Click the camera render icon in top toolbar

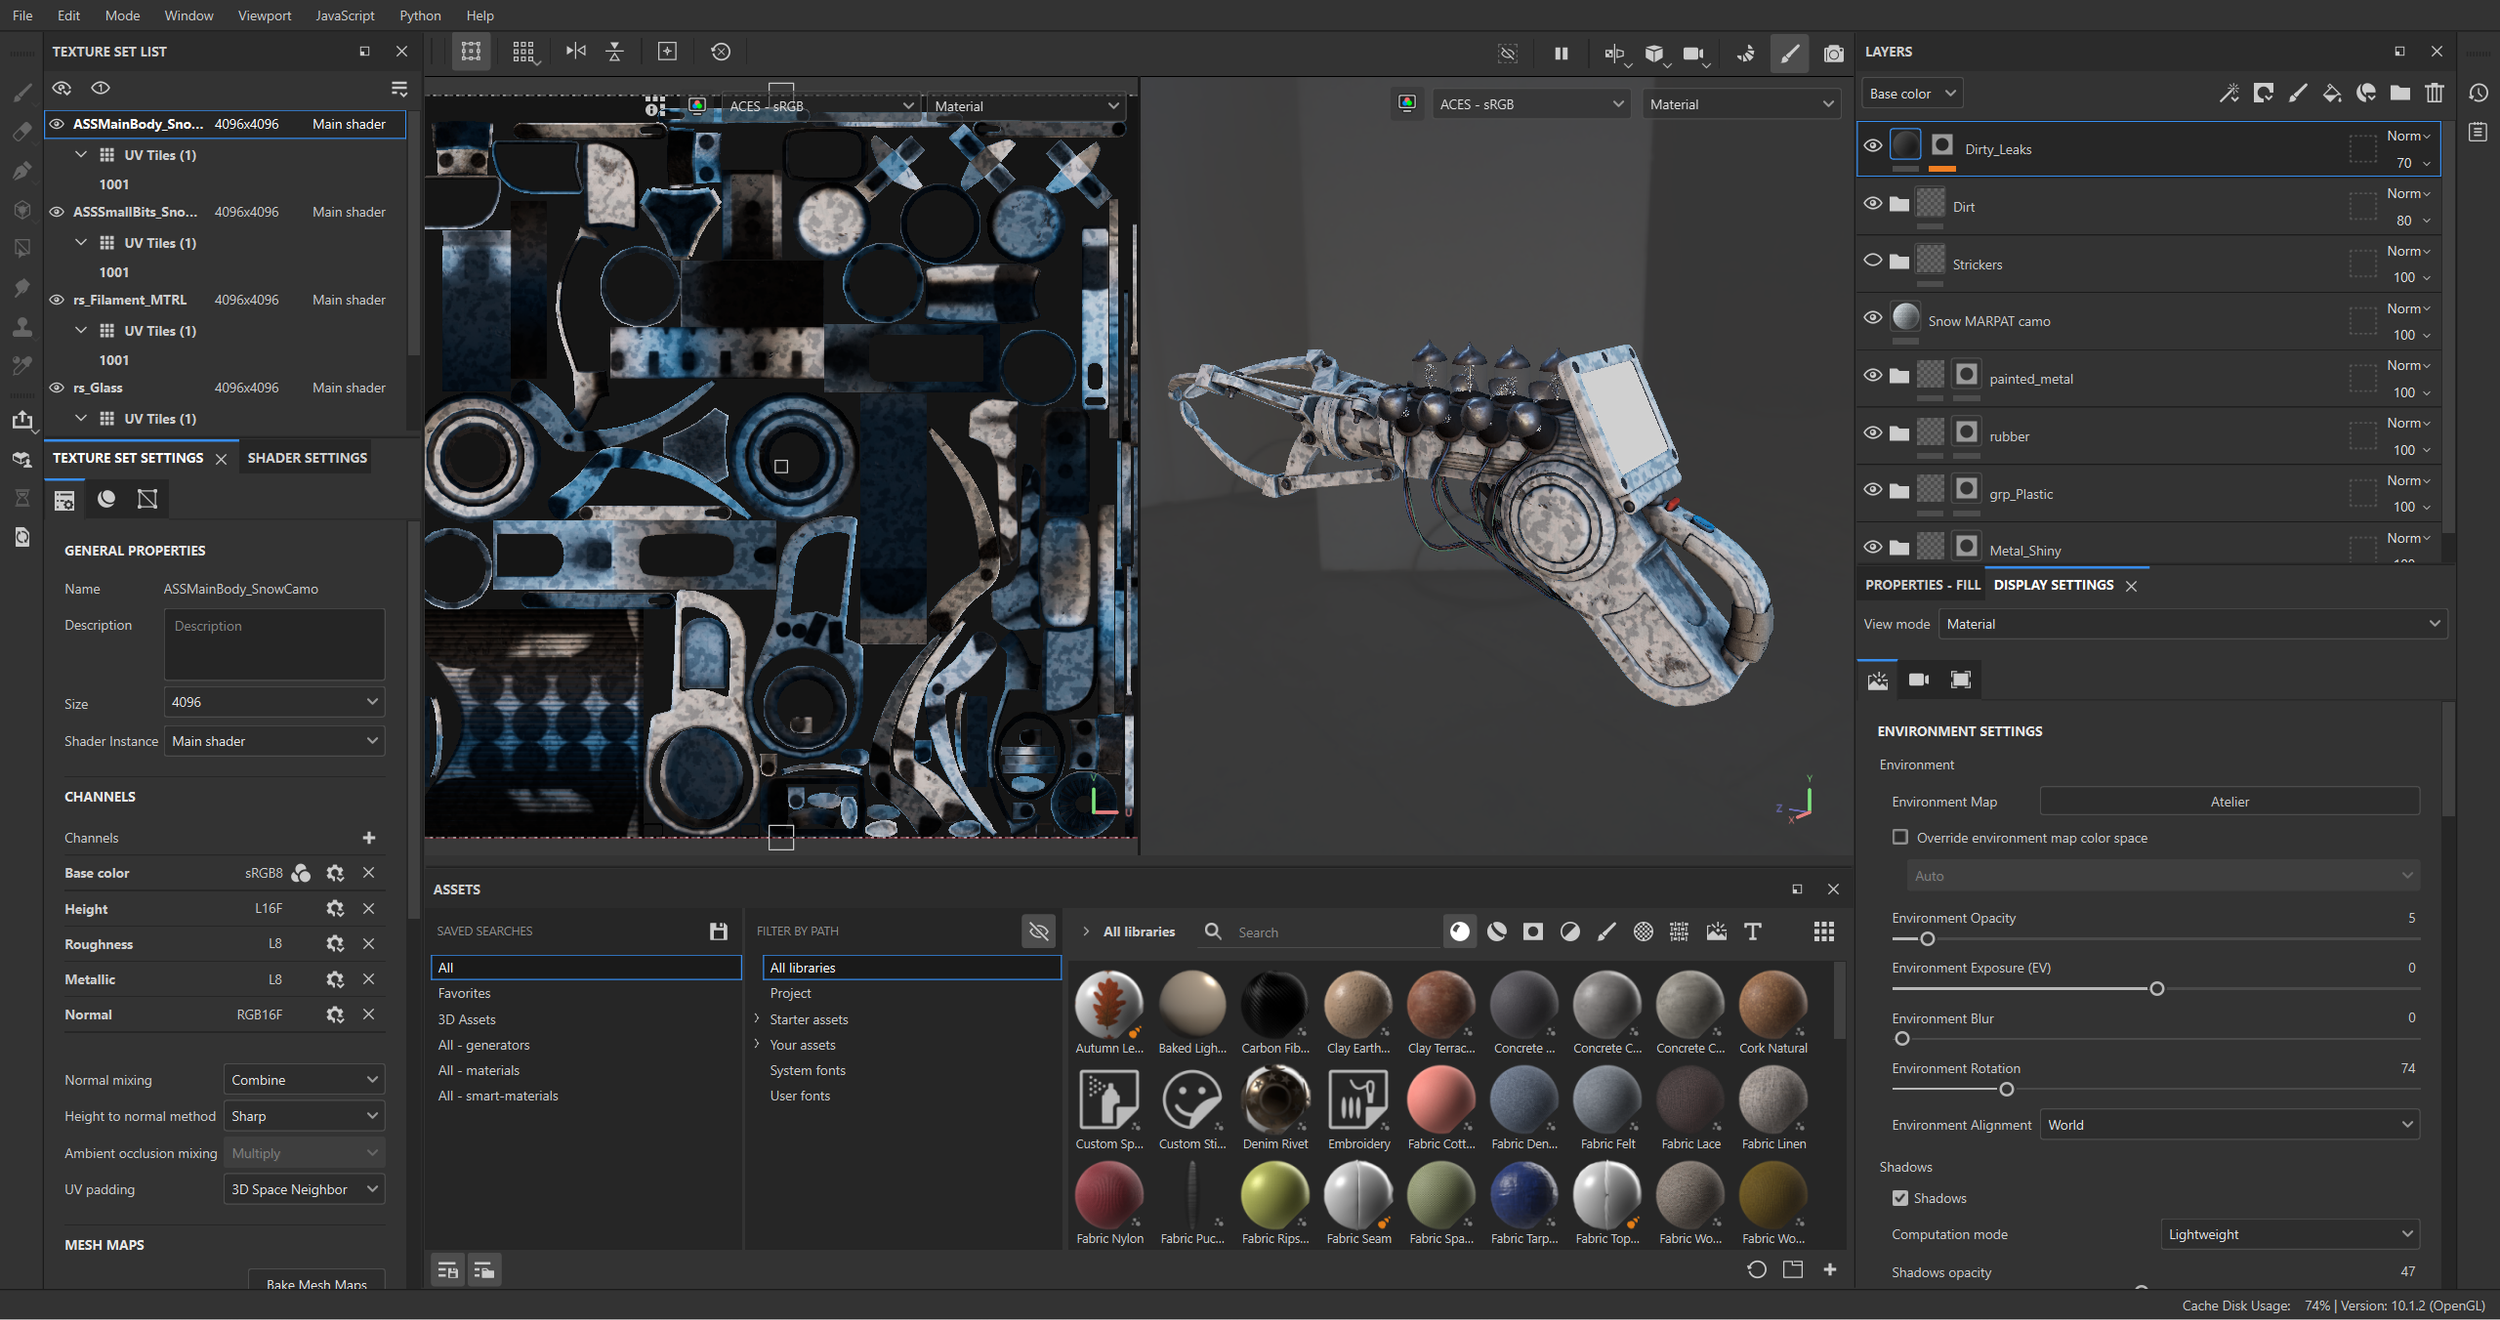tap(1833, 53)
